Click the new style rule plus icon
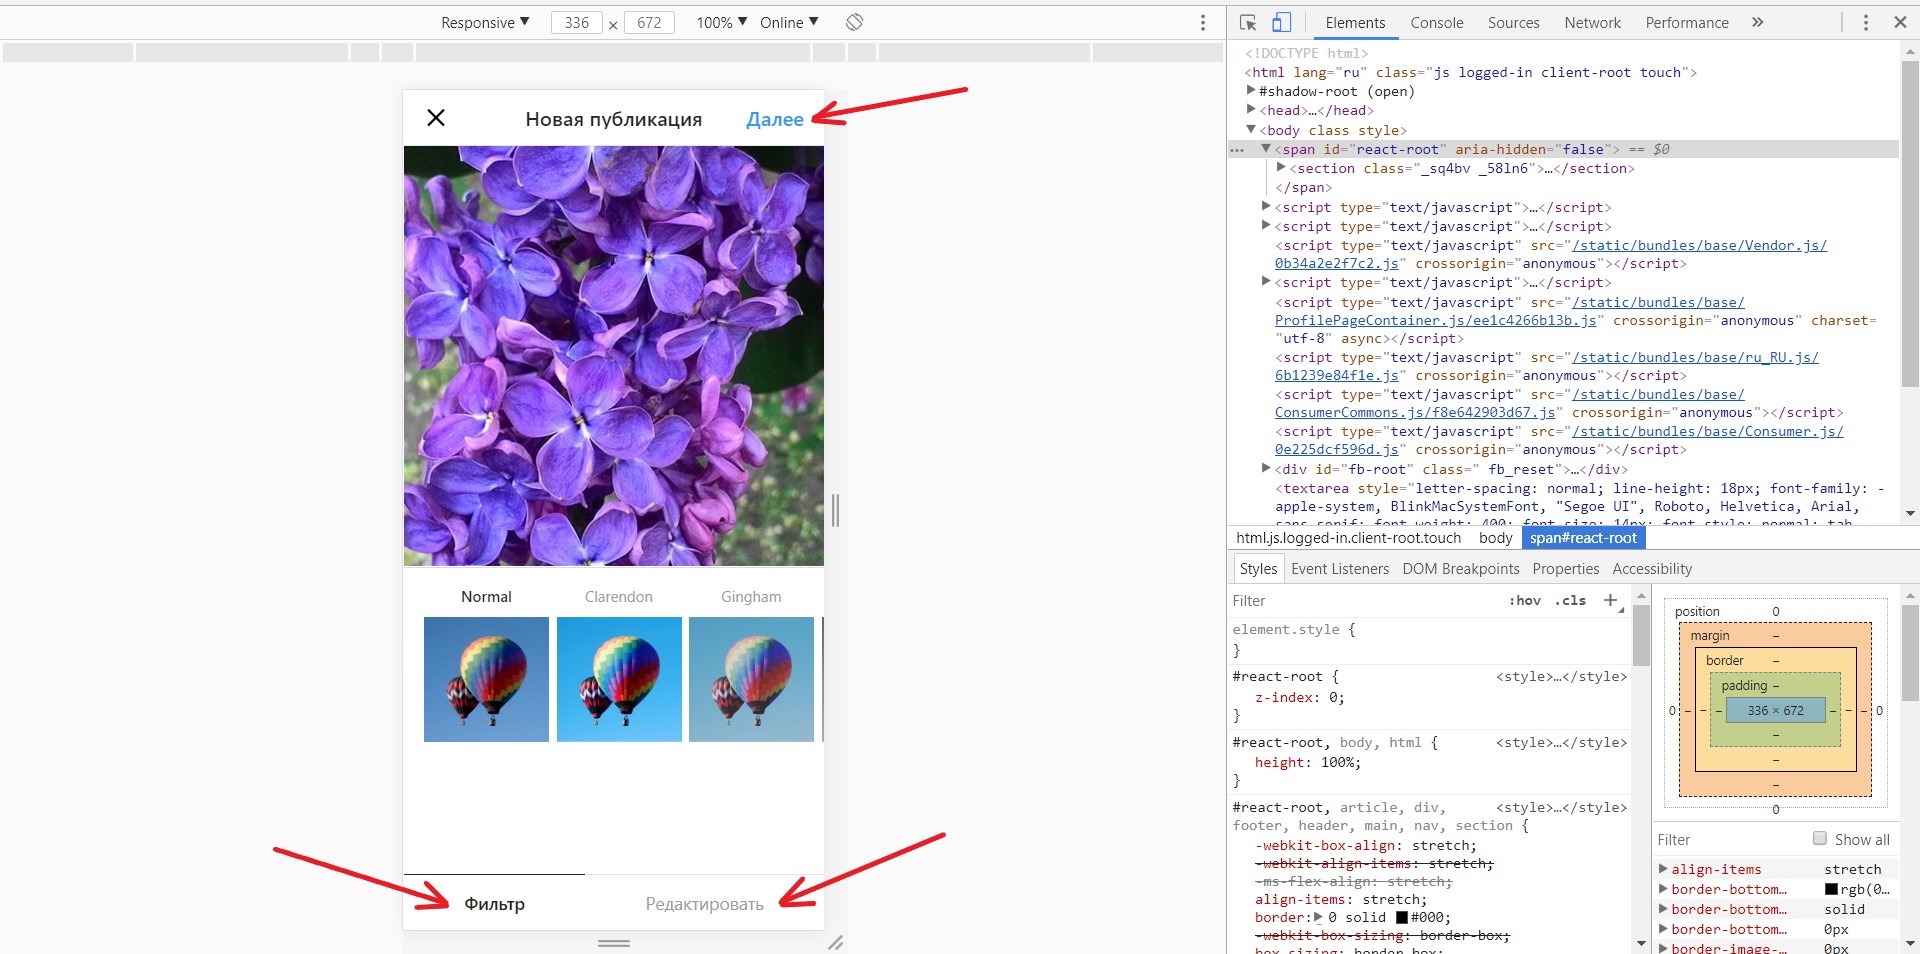The image size is (1920, 954). point(1610,600)
